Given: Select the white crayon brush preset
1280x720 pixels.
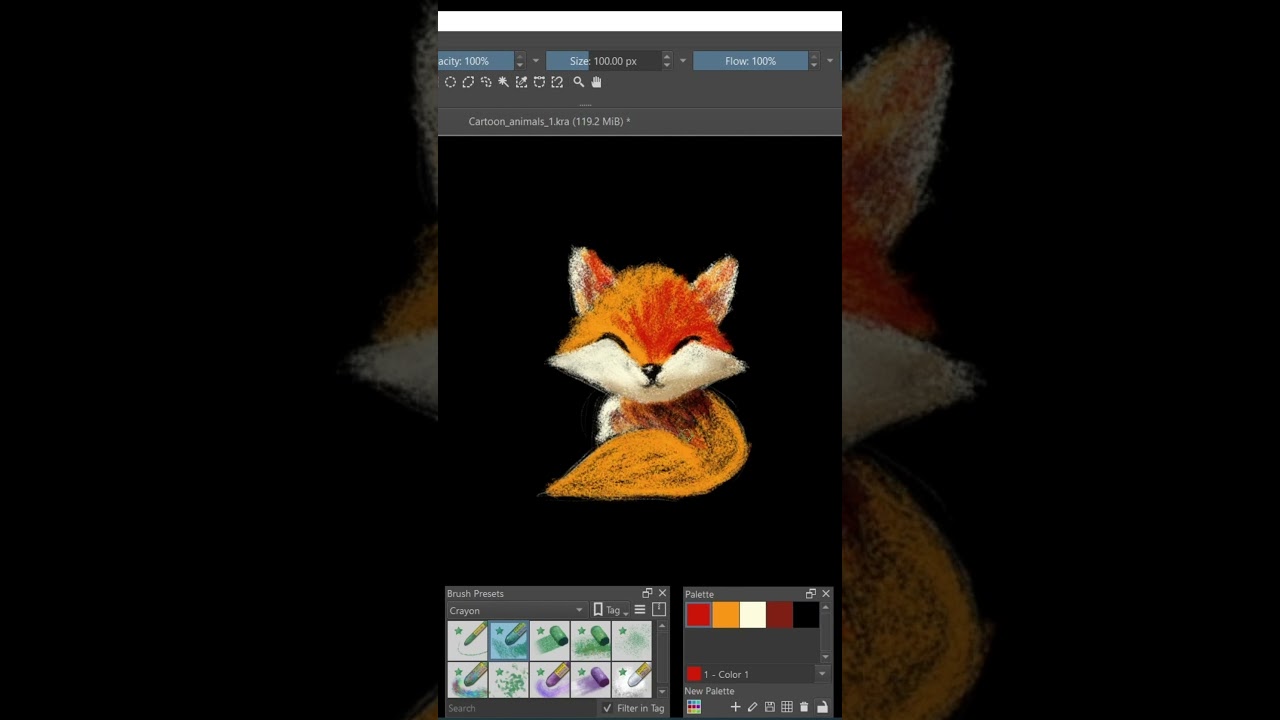Looking at the screenshot, I should tap(632, 680).
